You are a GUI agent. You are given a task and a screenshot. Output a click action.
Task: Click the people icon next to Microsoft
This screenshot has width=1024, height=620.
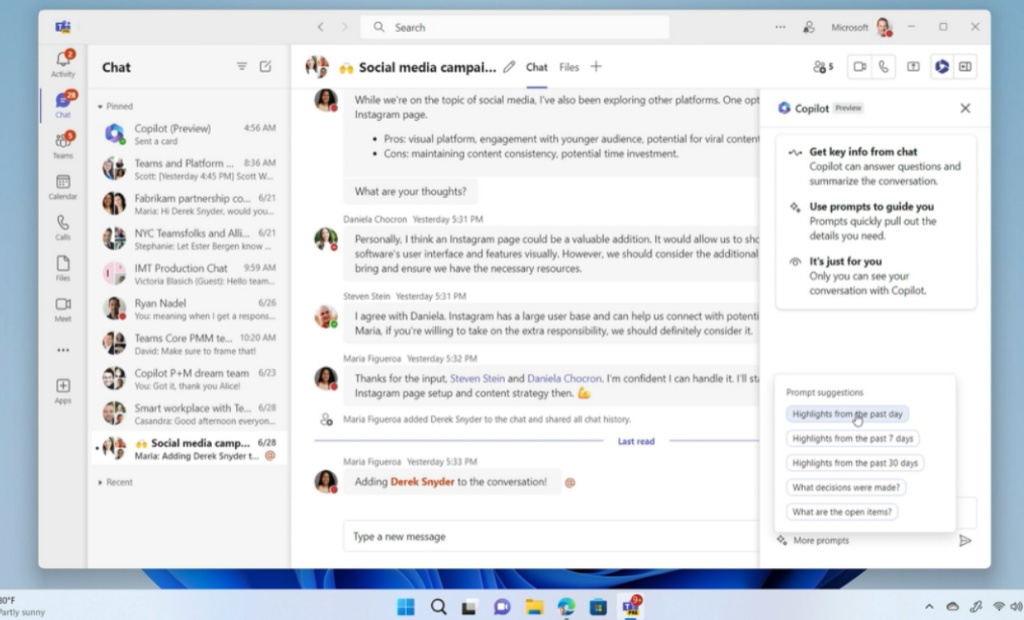pos(808,27)
